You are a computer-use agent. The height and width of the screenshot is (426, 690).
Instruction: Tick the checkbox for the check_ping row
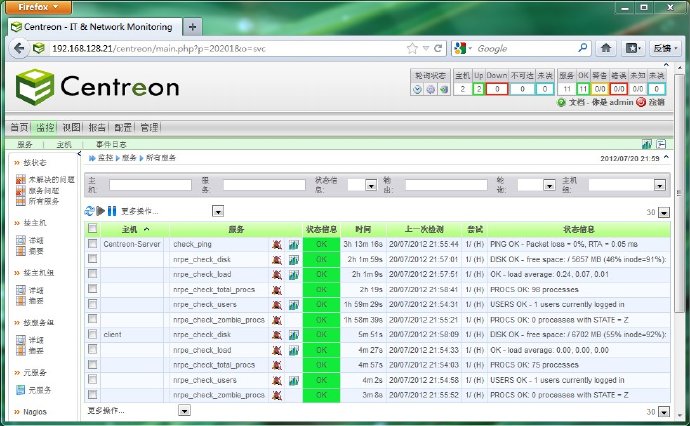(x=92, y=243)
